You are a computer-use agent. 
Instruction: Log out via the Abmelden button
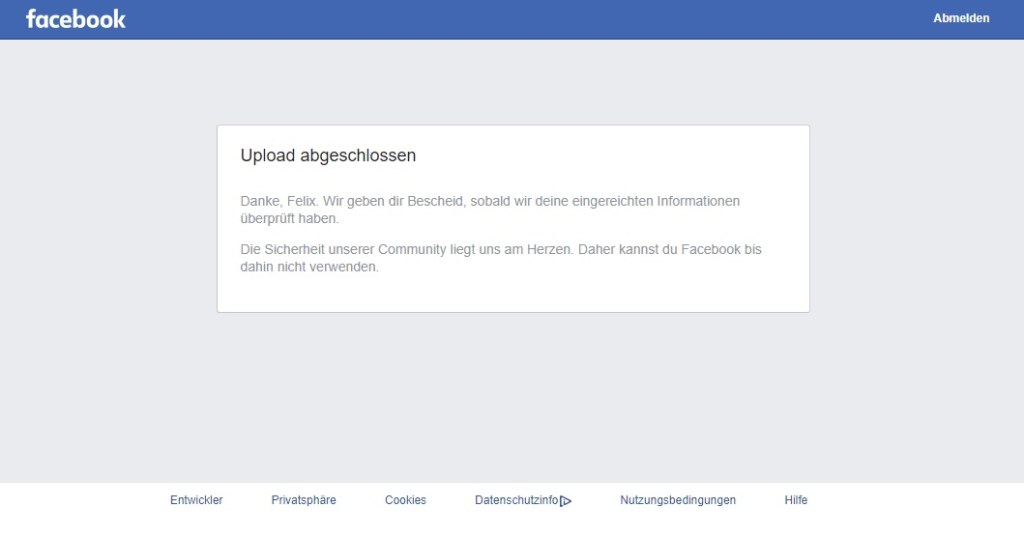[961, 18]
